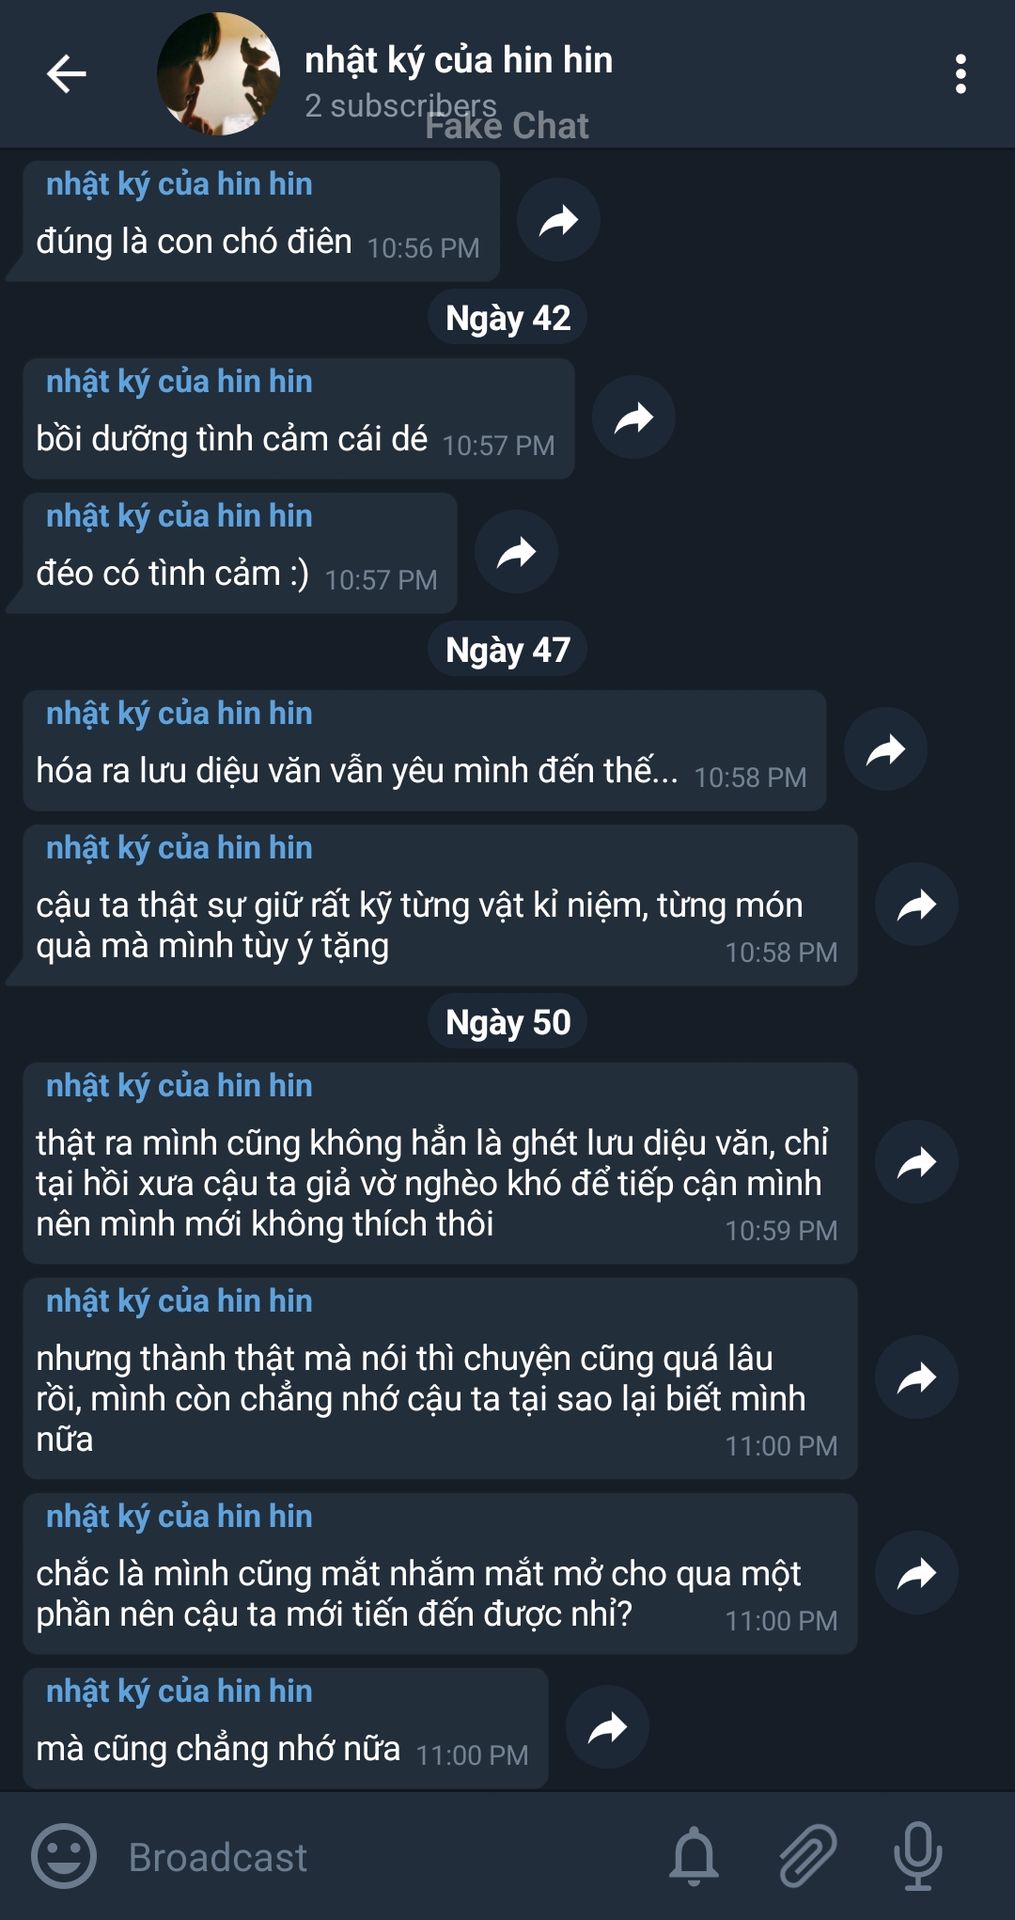This screenshot has height=1920, width=1015.
Task: Forward the message 'hóa ra lưu diệu văn vẫn yêu mình'
Action: pos(885,749)
